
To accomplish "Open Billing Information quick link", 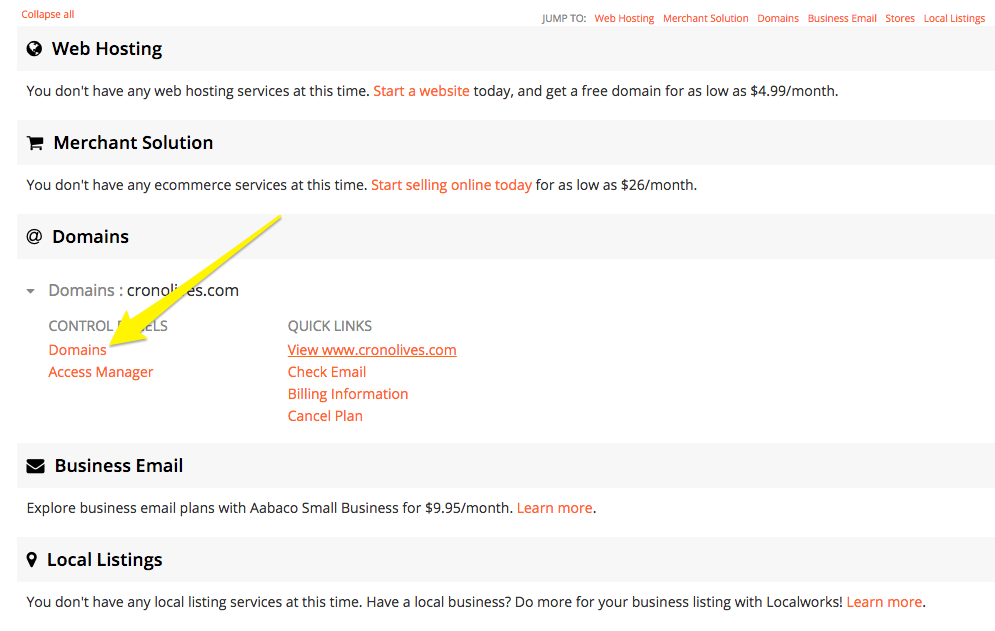I will point(348,394).
